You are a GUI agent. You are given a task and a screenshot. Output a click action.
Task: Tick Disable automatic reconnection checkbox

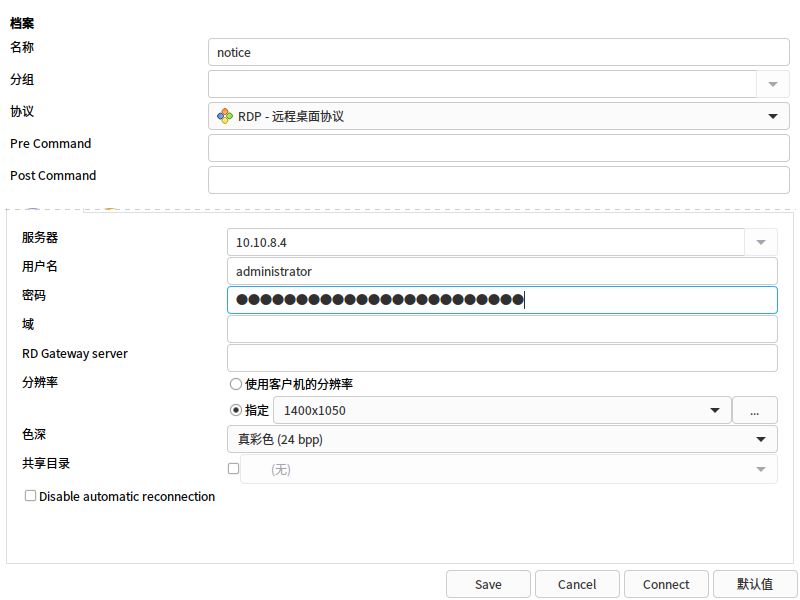[31, 496]
